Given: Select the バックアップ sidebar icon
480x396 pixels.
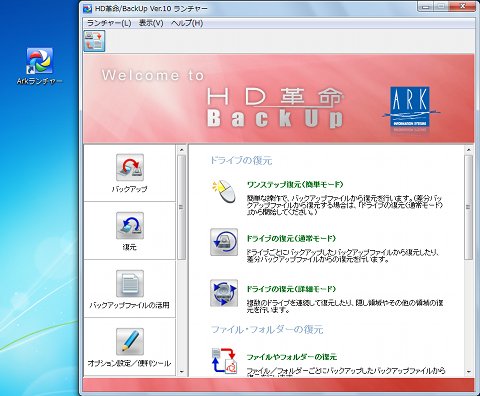Looking at the screenshot, I should coord(130,167).
